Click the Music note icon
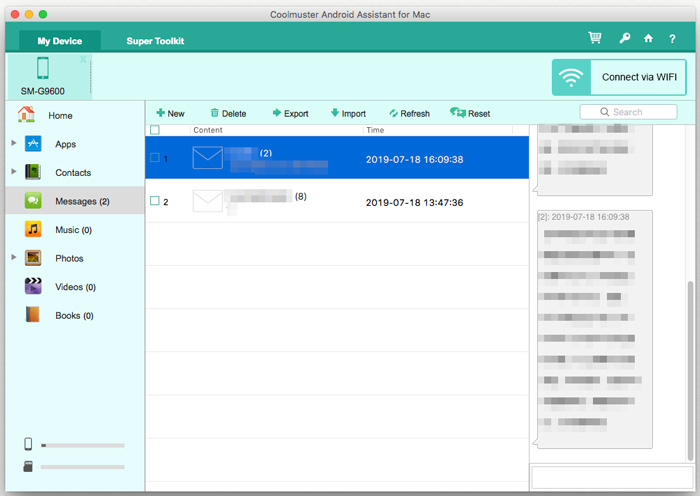Viewport: 700px width, 496px height. (x=33, y=229)
